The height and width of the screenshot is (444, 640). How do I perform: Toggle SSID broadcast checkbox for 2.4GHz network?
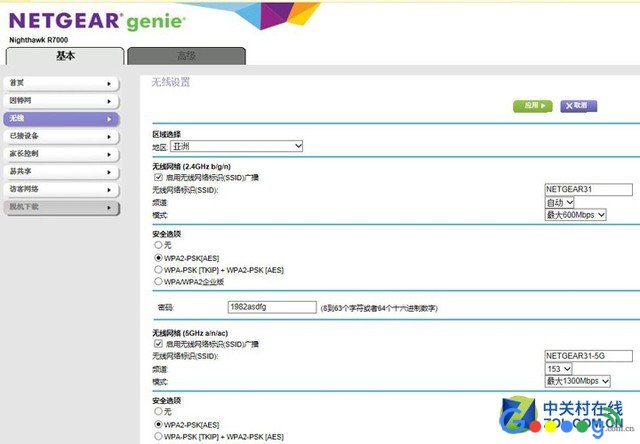tap(158, 177)
